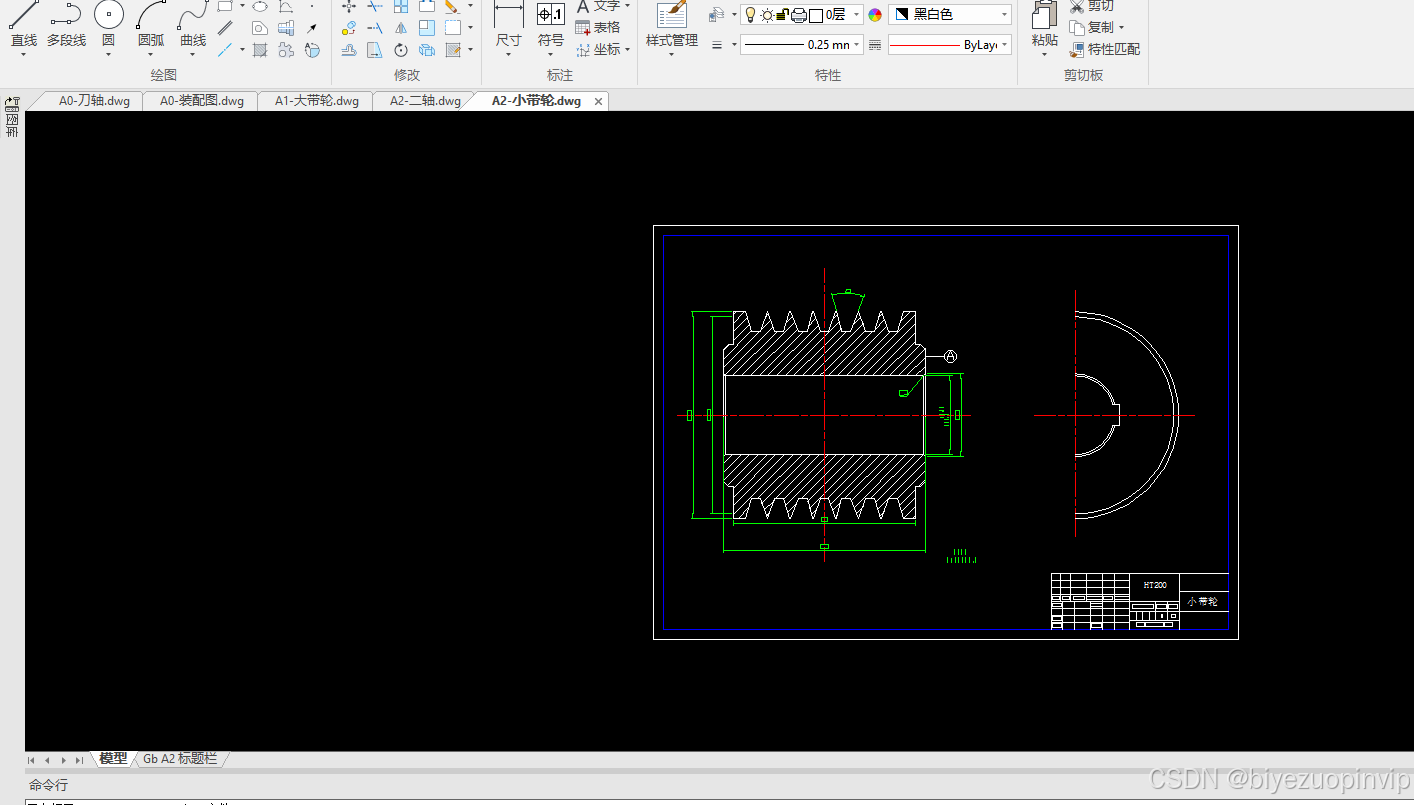Open the 图册 side panel tab
This screenshot has height=805, width=1414.
pyautogui.click(x=12, y=118)
